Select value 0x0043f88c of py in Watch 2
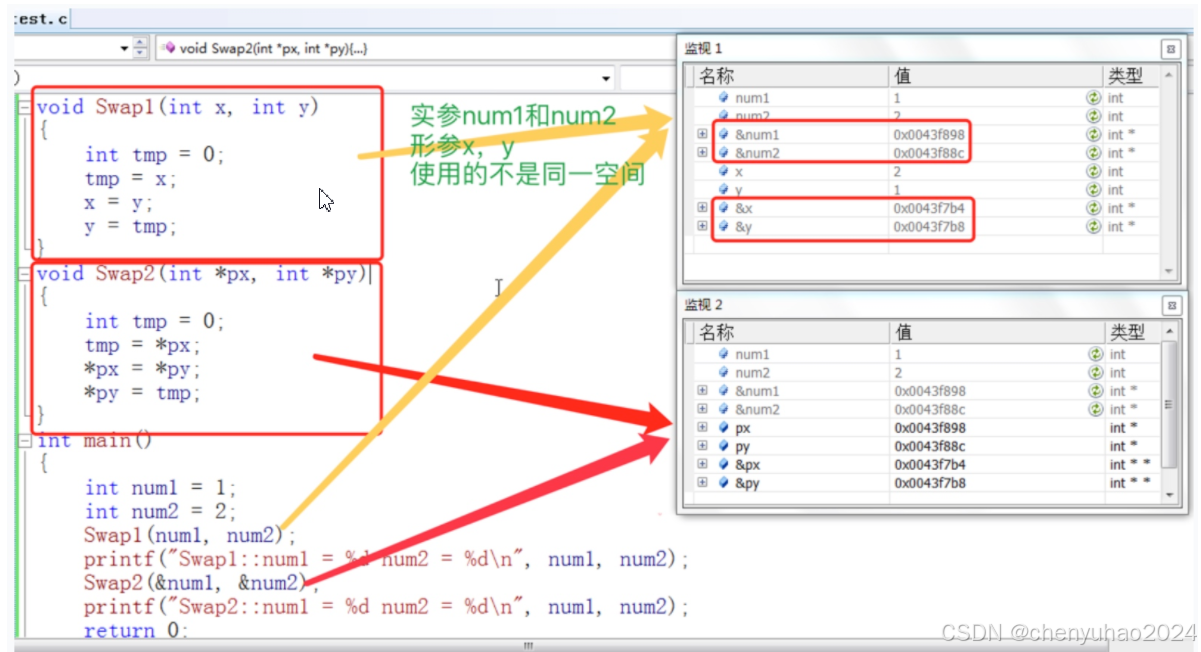The height and width of the screenshot is (652, 1201). click(930, 446)
